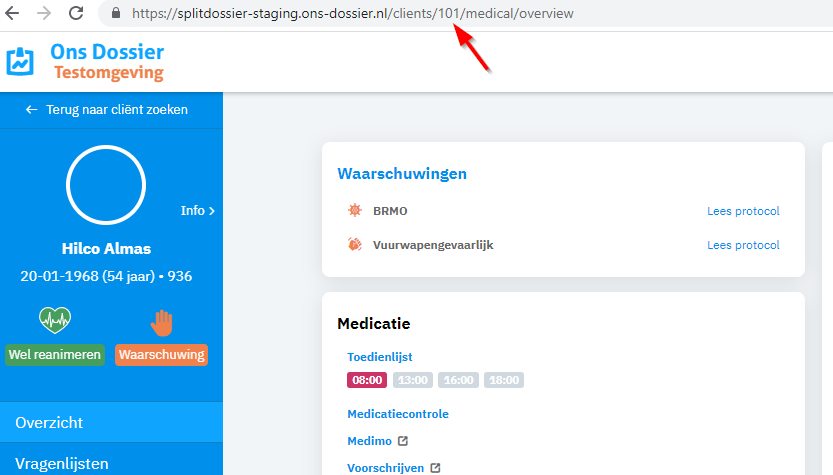This screenshot has height=475, width=833.
Task: Click the green heart reanimation icon
Action: click(x=55, y=320)
